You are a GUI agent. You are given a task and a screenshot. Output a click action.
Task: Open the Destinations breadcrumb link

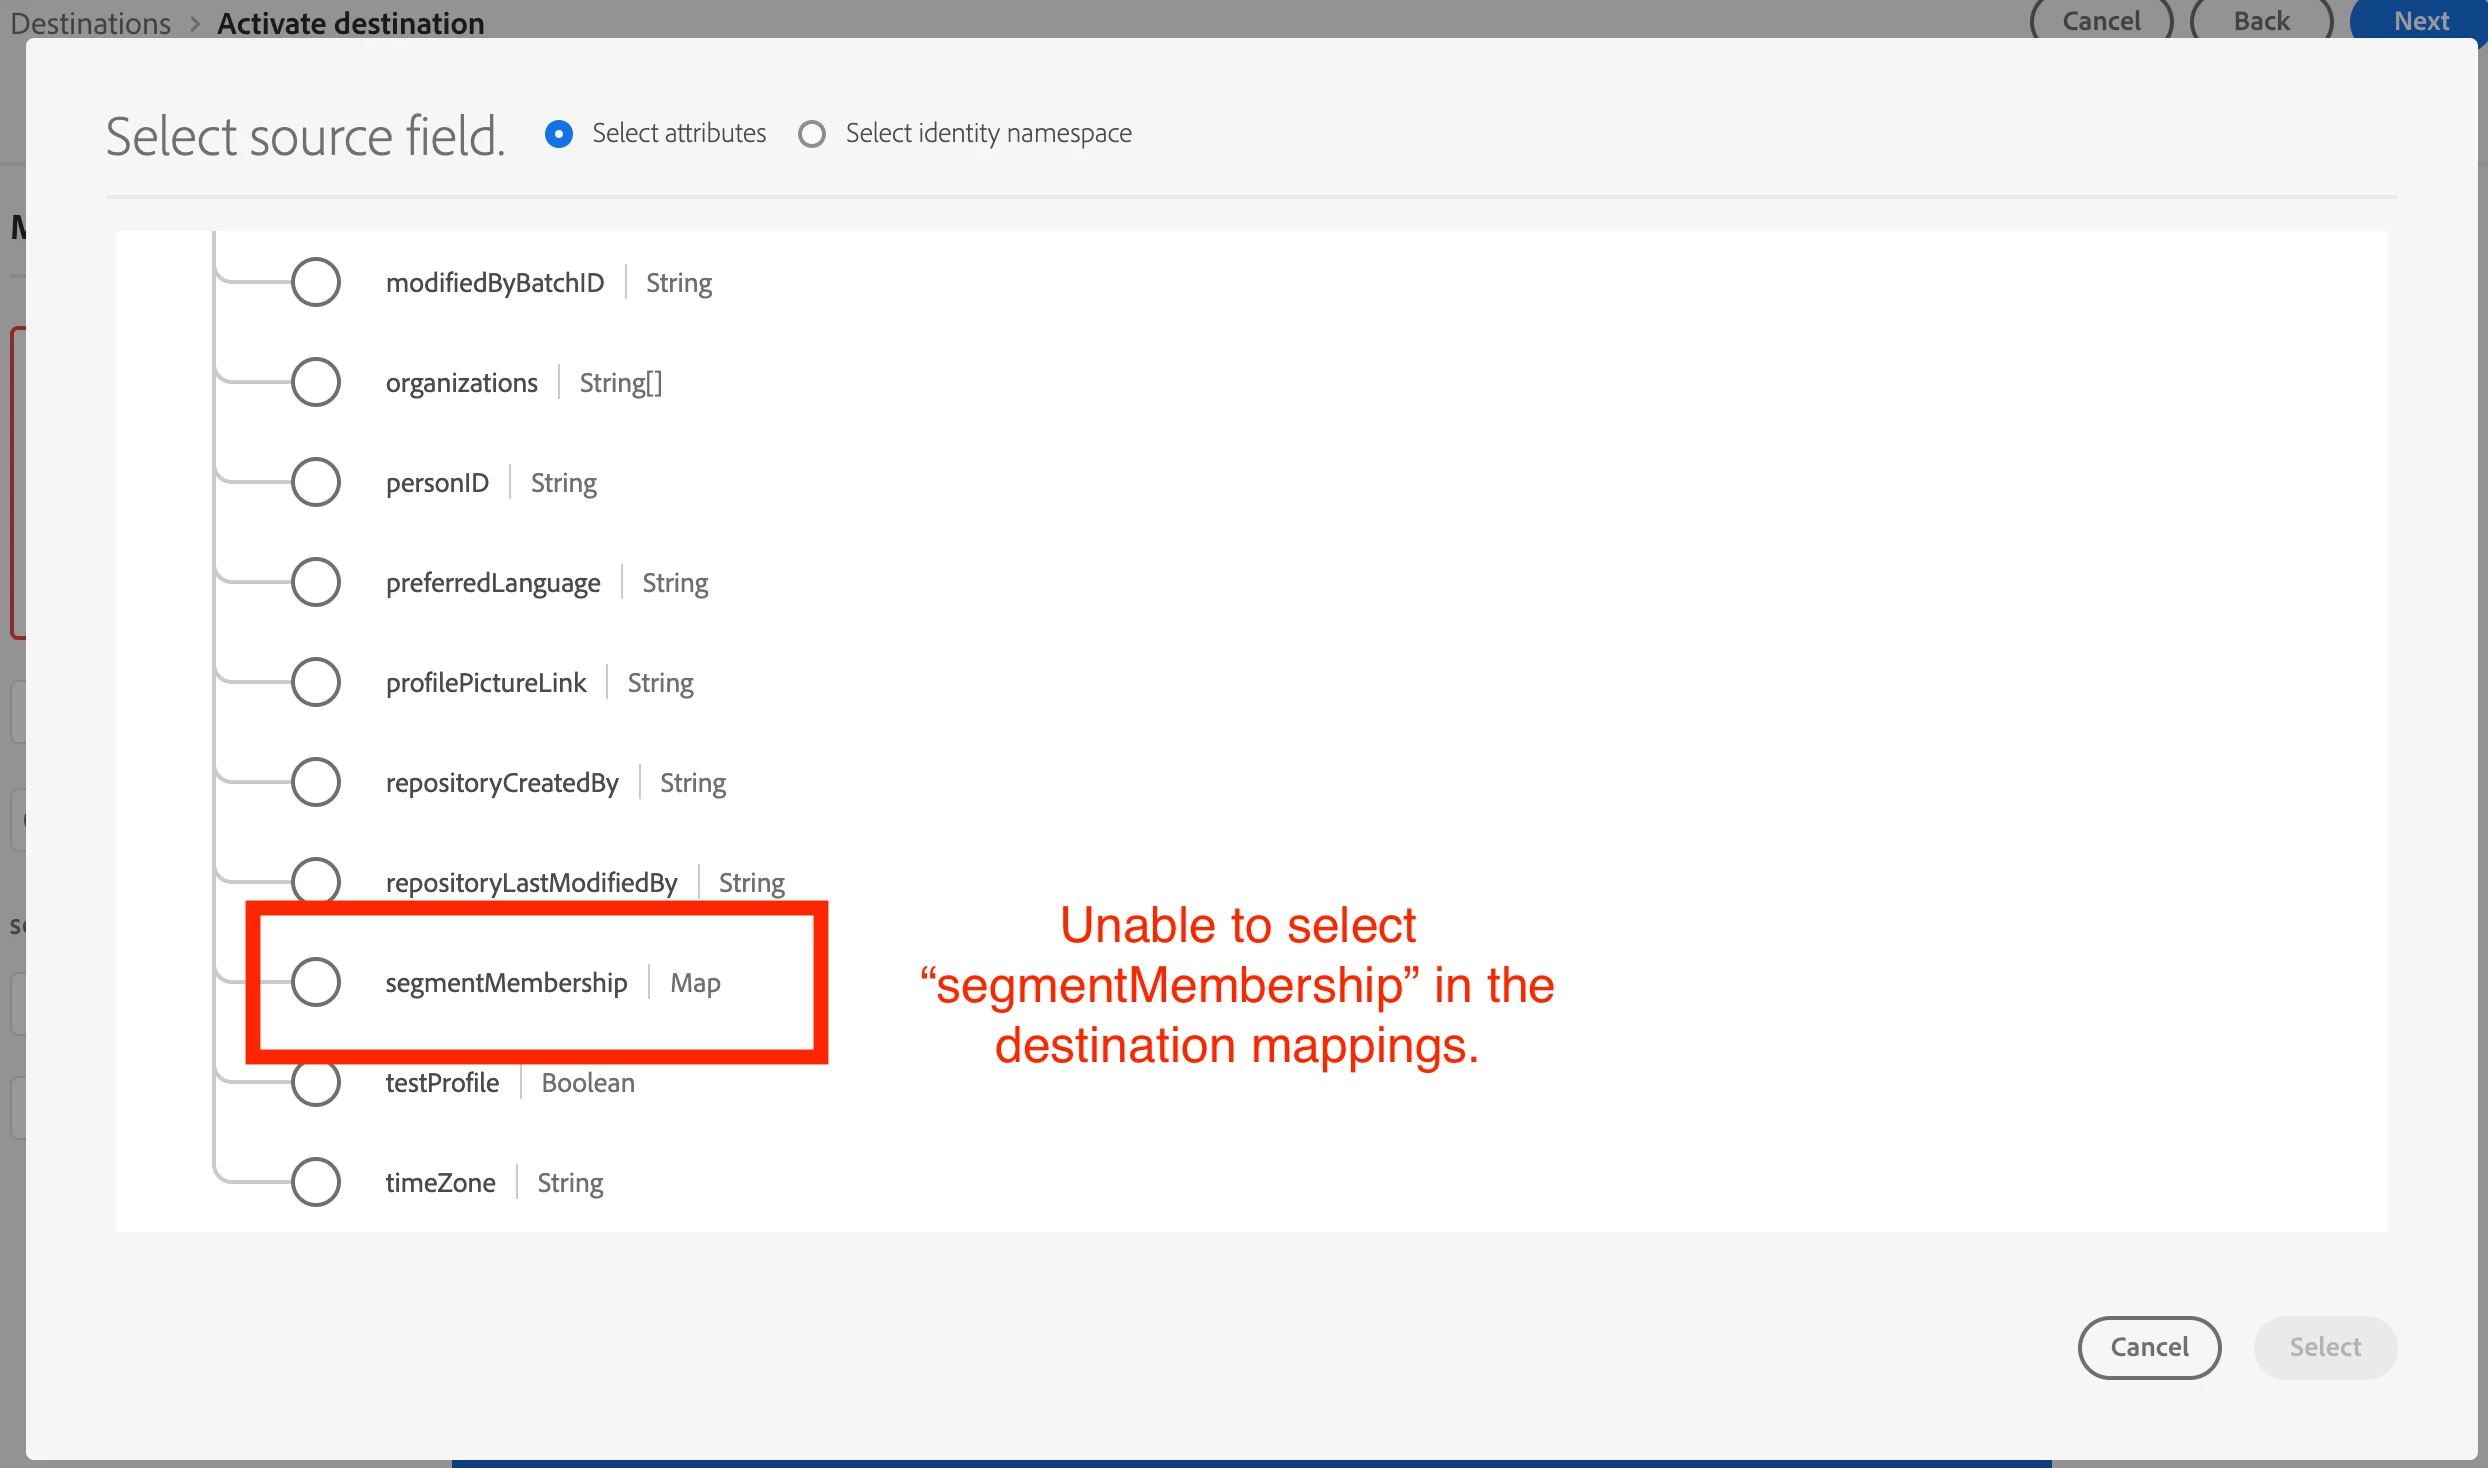click(x=91, y=23)
